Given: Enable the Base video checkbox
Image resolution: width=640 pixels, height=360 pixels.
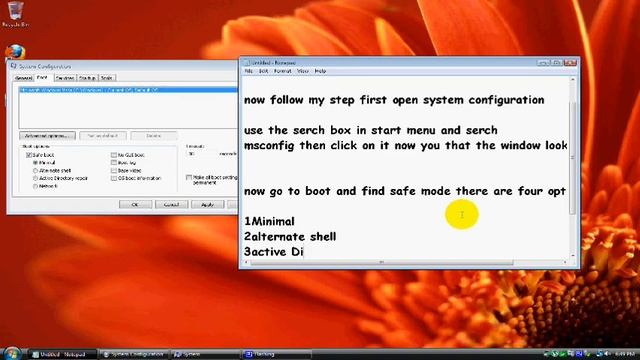Looking at the screenshot, I should click(113, 171).
